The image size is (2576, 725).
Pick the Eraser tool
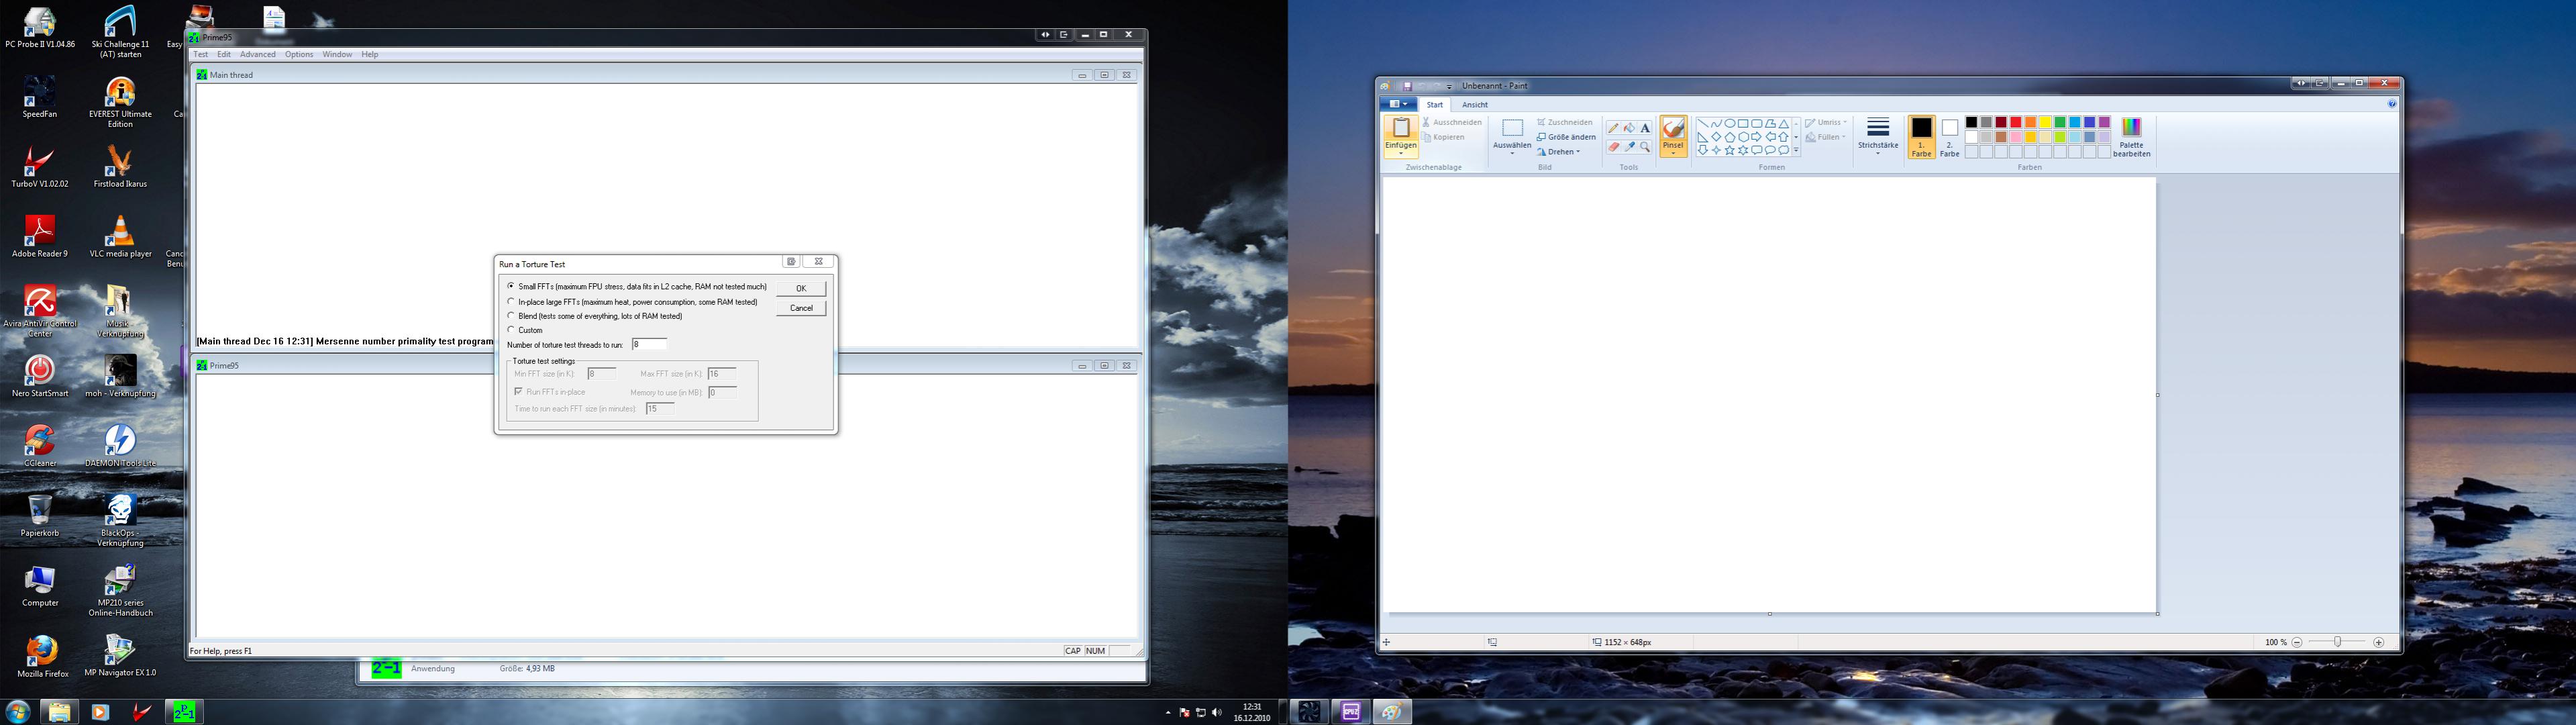click(1613, 147)
